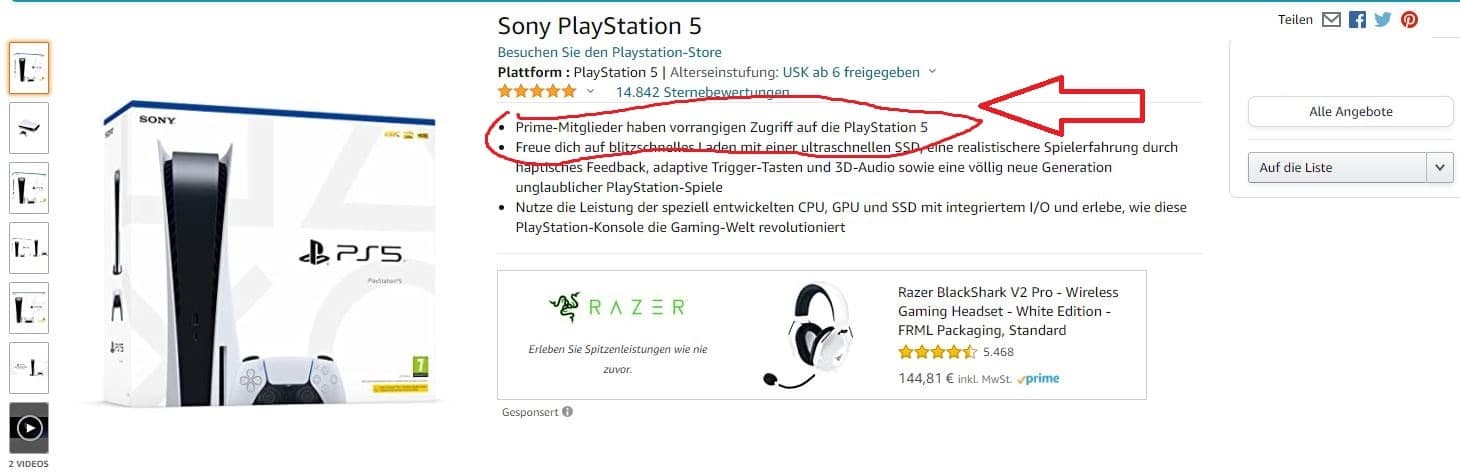1460x476 pixels.
Task: Expand the USK age rating chevron
Action: click(932, 72)
